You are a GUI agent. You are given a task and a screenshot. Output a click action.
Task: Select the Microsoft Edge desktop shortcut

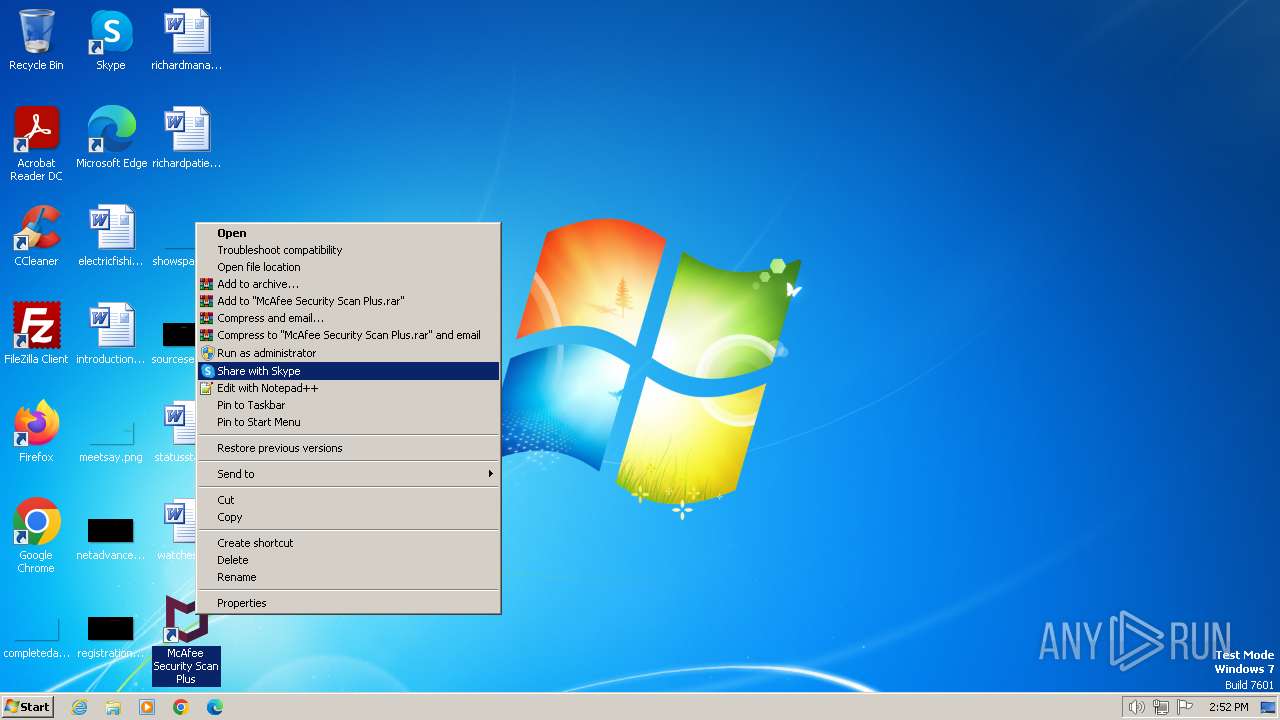tap(111, 138)
